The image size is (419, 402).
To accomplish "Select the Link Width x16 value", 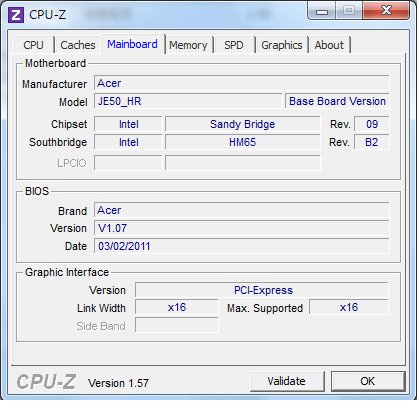I will (177, 307).
